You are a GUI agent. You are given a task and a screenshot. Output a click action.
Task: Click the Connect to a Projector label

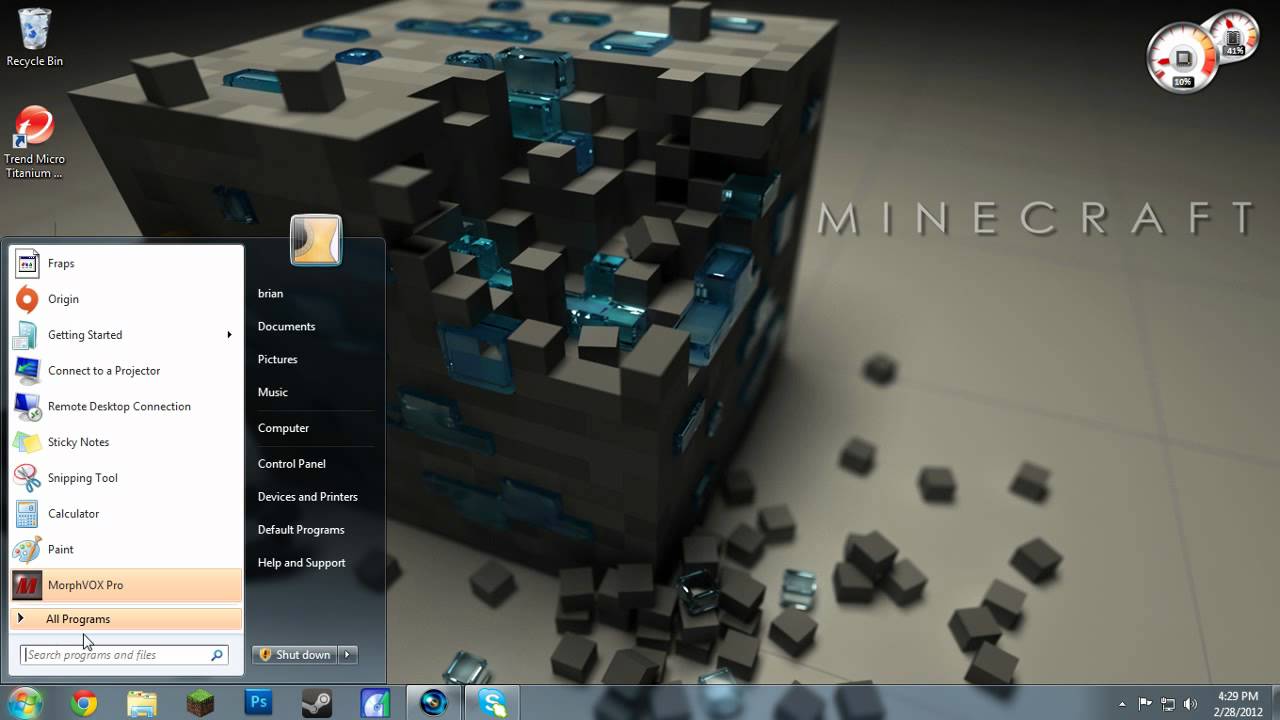(x=104, y=370)
